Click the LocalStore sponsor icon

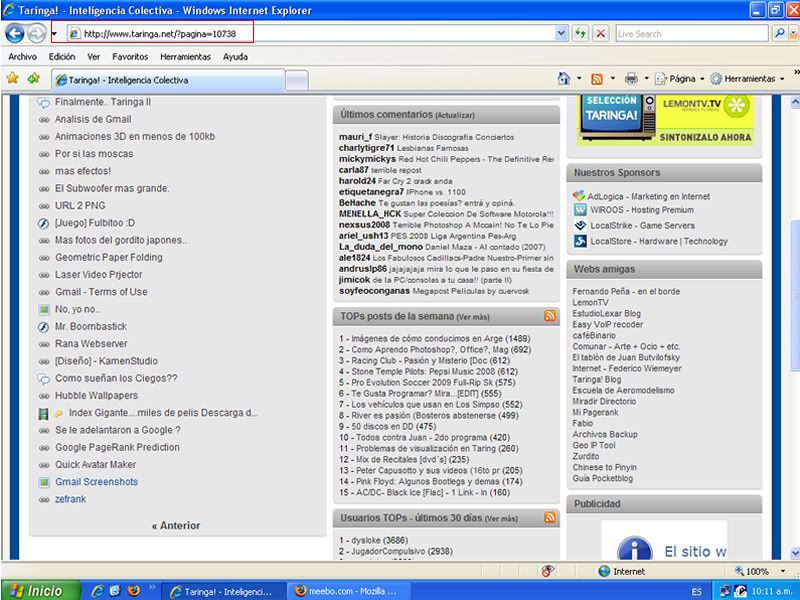[580, 241]
